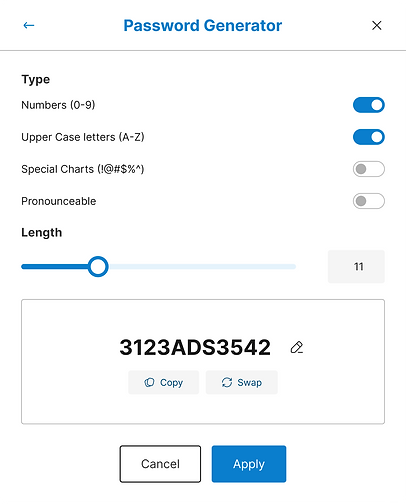Viewport: 406px width, 504px height.
Task: Click the Cancel button
Action: click(x=160, y=464)
